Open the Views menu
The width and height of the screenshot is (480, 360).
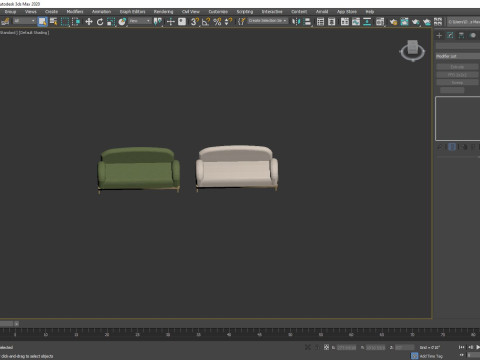click(x=31, y=12)
